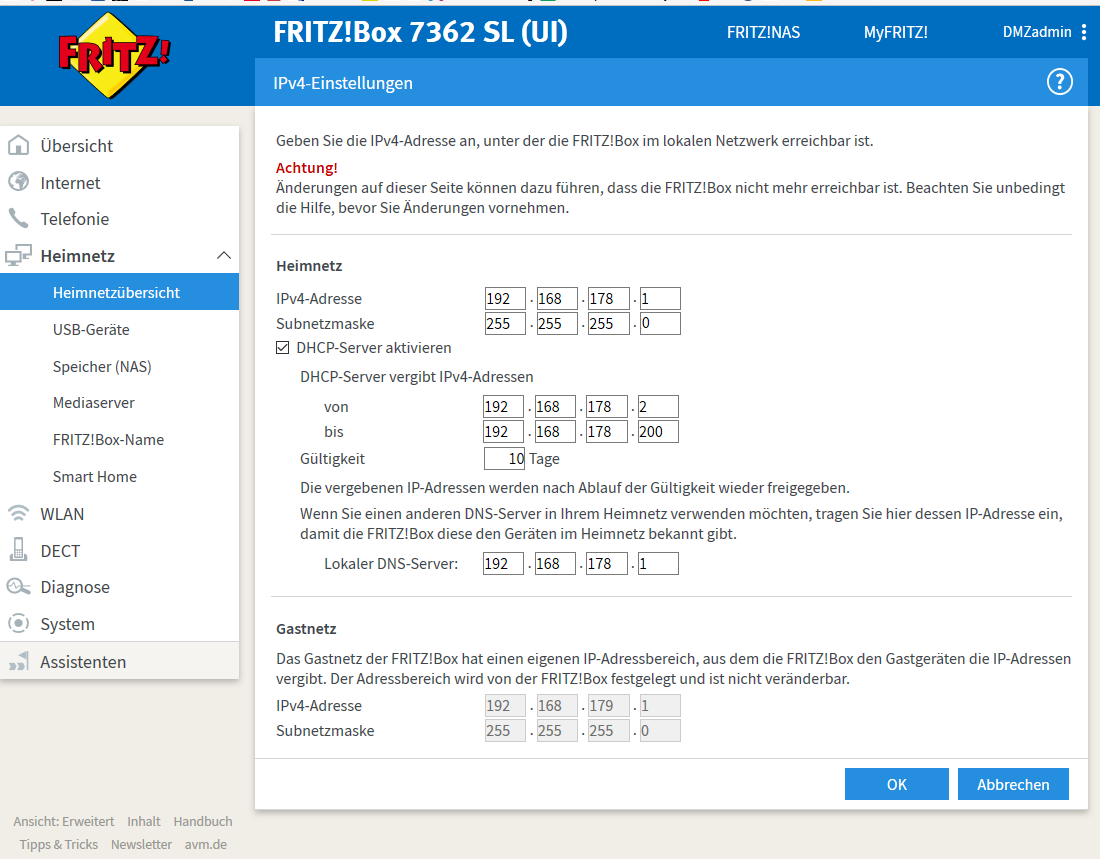Select Mediaserver submenu item
Image resolution: width=1100 pixels, height=859 pixels.
(x=93, y=403)
